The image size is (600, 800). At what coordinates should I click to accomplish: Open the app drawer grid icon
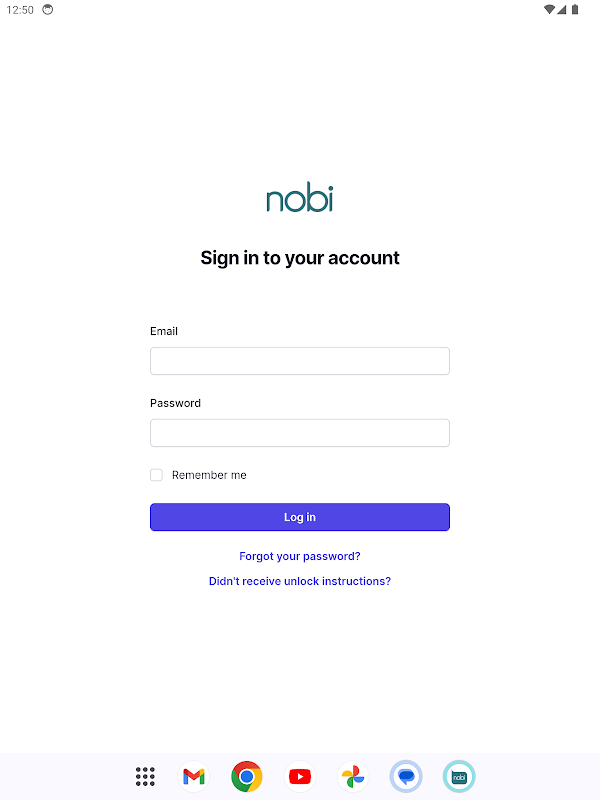145,776
